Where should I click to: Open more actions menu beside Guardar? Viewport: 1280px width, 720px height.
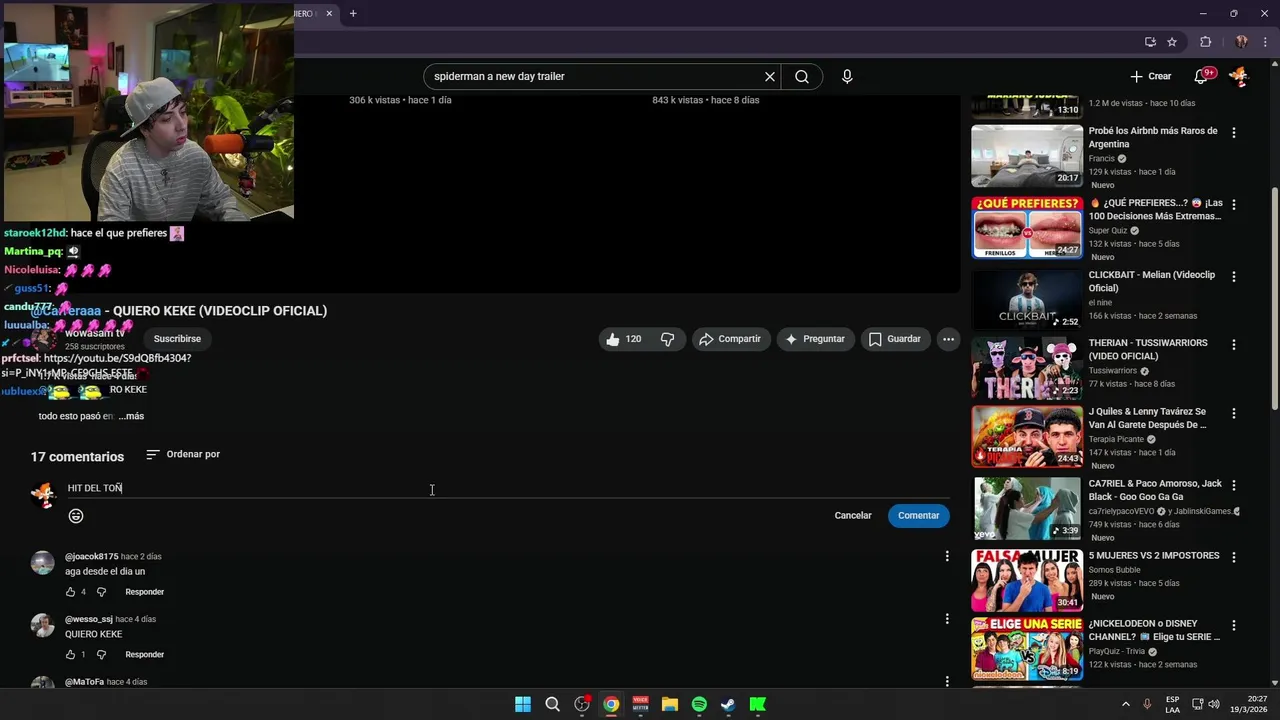(x=948, y=339)
